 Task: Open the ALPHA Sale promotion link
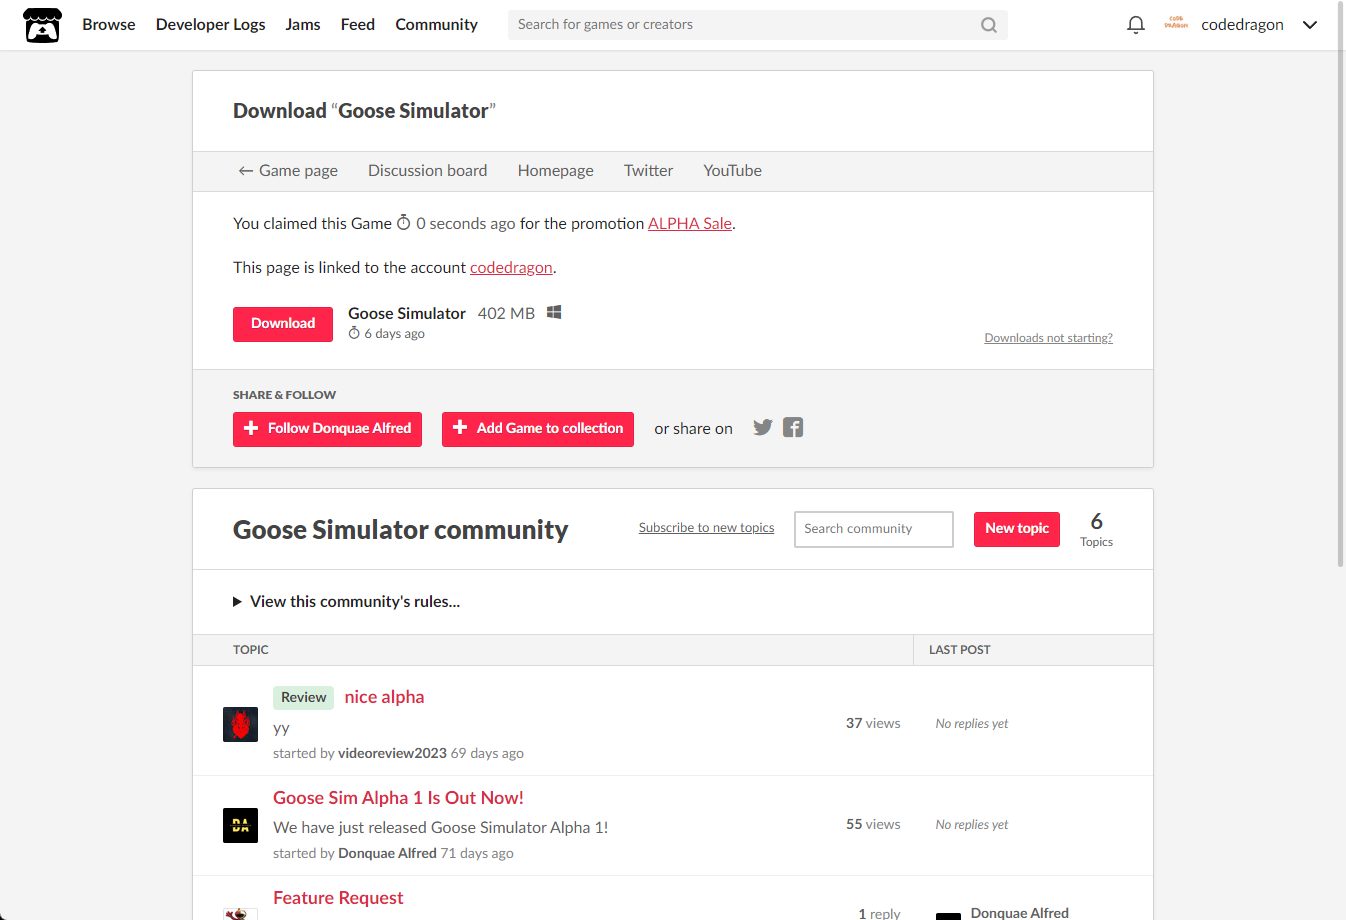pos(690,224)
